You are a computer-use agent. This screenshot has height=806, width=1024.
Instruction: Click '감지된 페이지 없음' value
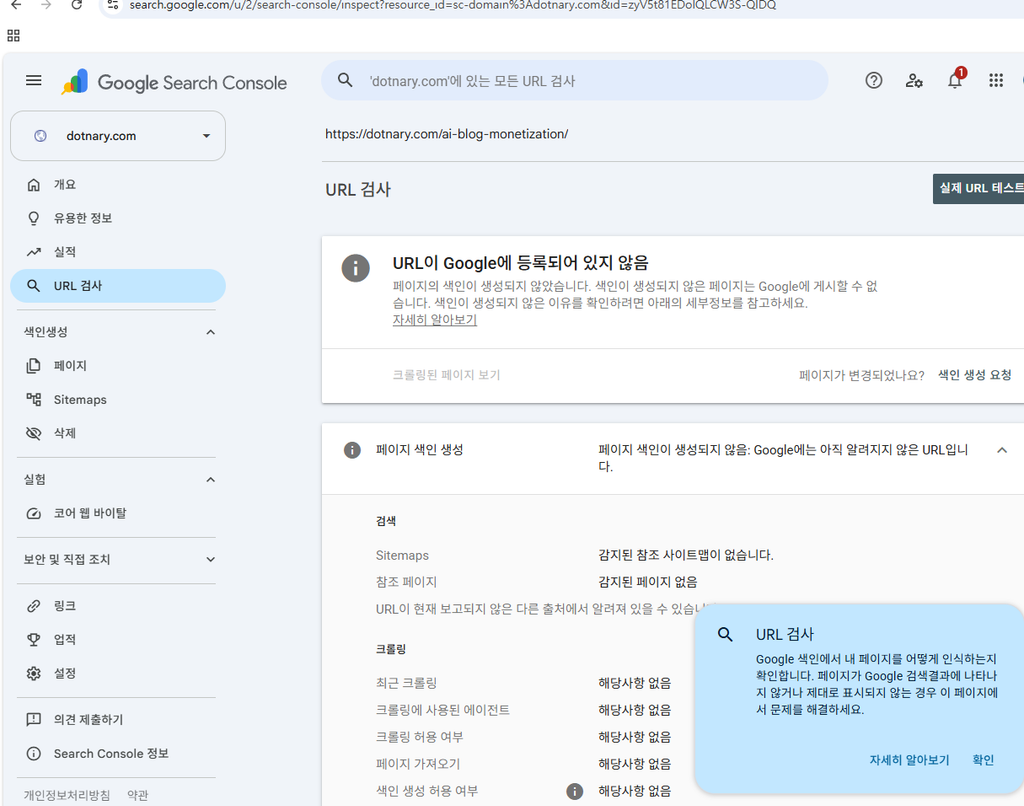click(x=648, y=582)
